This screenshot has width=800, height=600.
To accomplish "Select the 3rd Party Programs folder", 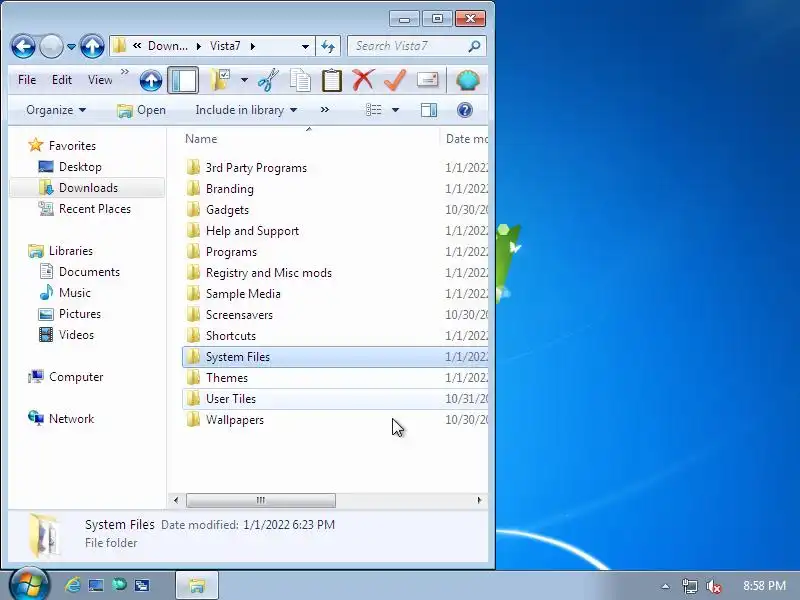I will [256, 168].
